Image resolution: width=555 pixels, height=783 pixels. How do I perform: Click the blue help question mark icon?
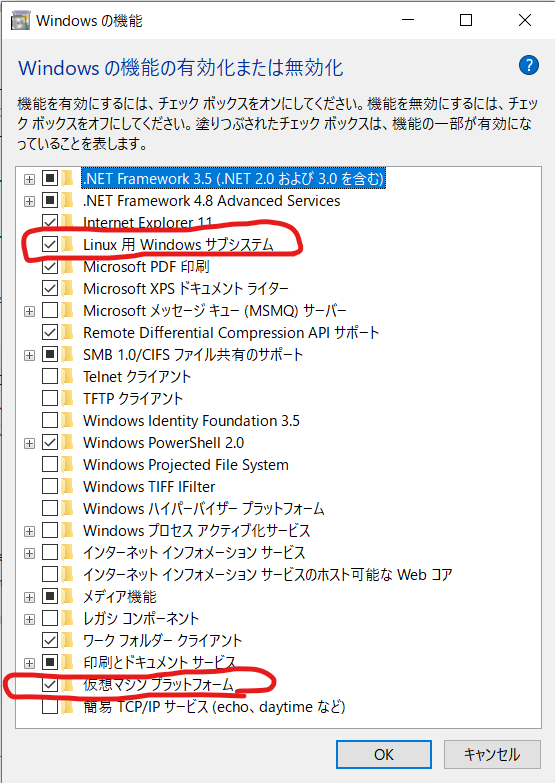point(529,65)
